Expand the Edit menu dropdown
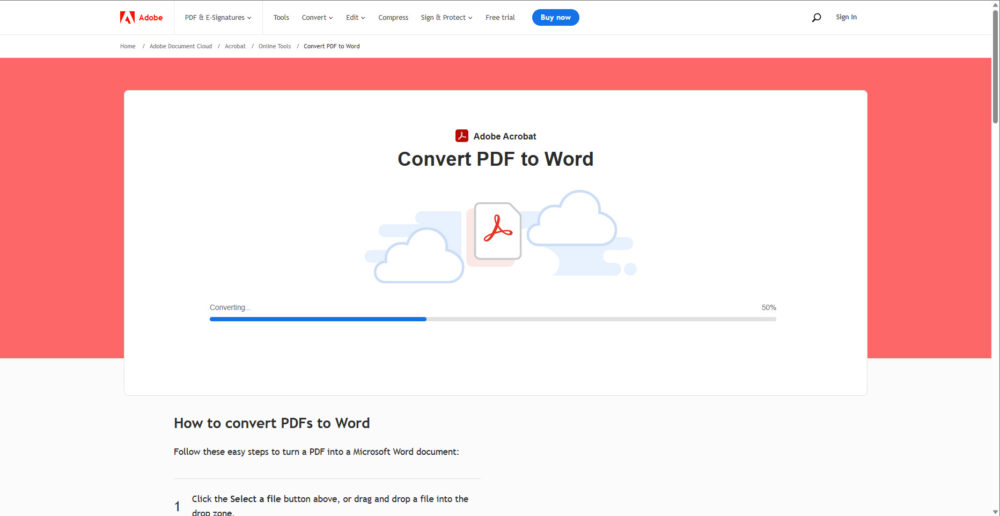Viewport: 1000px width, 516px height. [355, 18]
